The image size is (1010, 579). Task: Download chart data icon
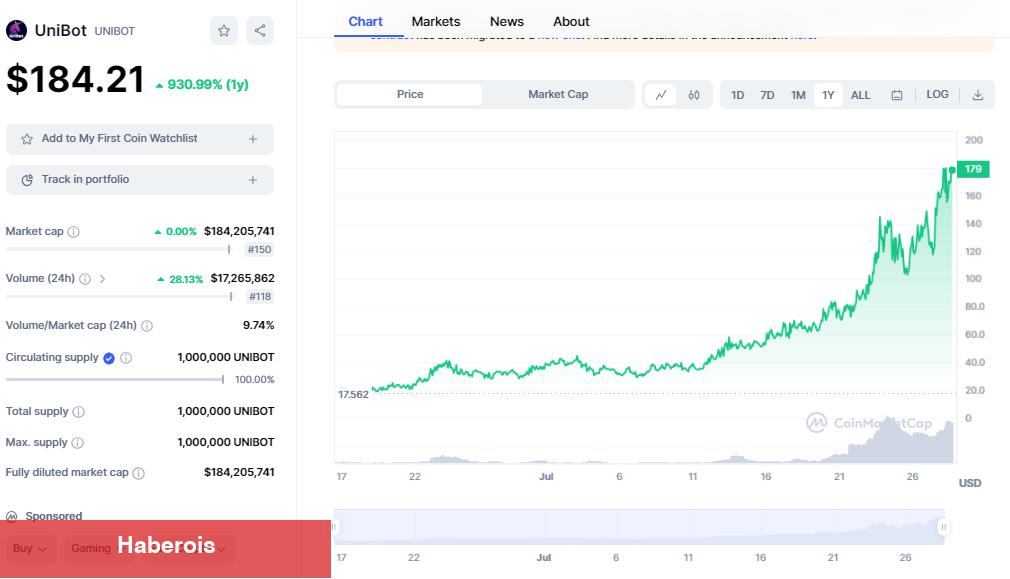[x=978, y=95]
